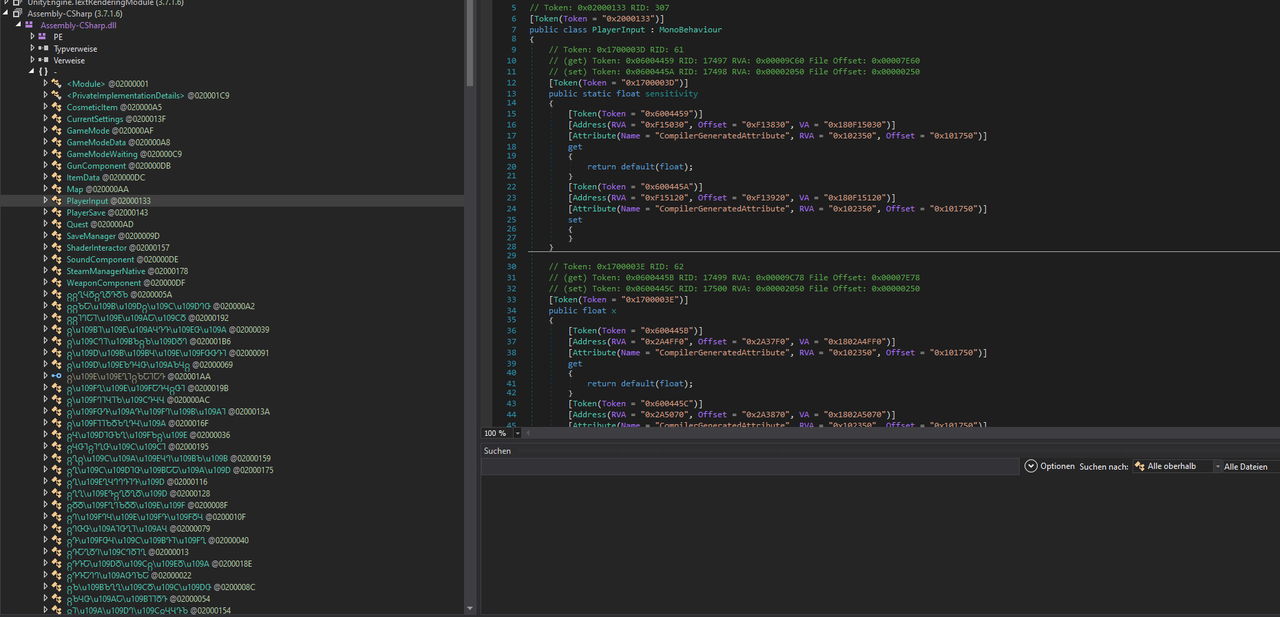Screen dimensions: 1280x617
Task: Click the class icon beside CosmeticItem
Action: pyautogui.click(x=57, y=107)
